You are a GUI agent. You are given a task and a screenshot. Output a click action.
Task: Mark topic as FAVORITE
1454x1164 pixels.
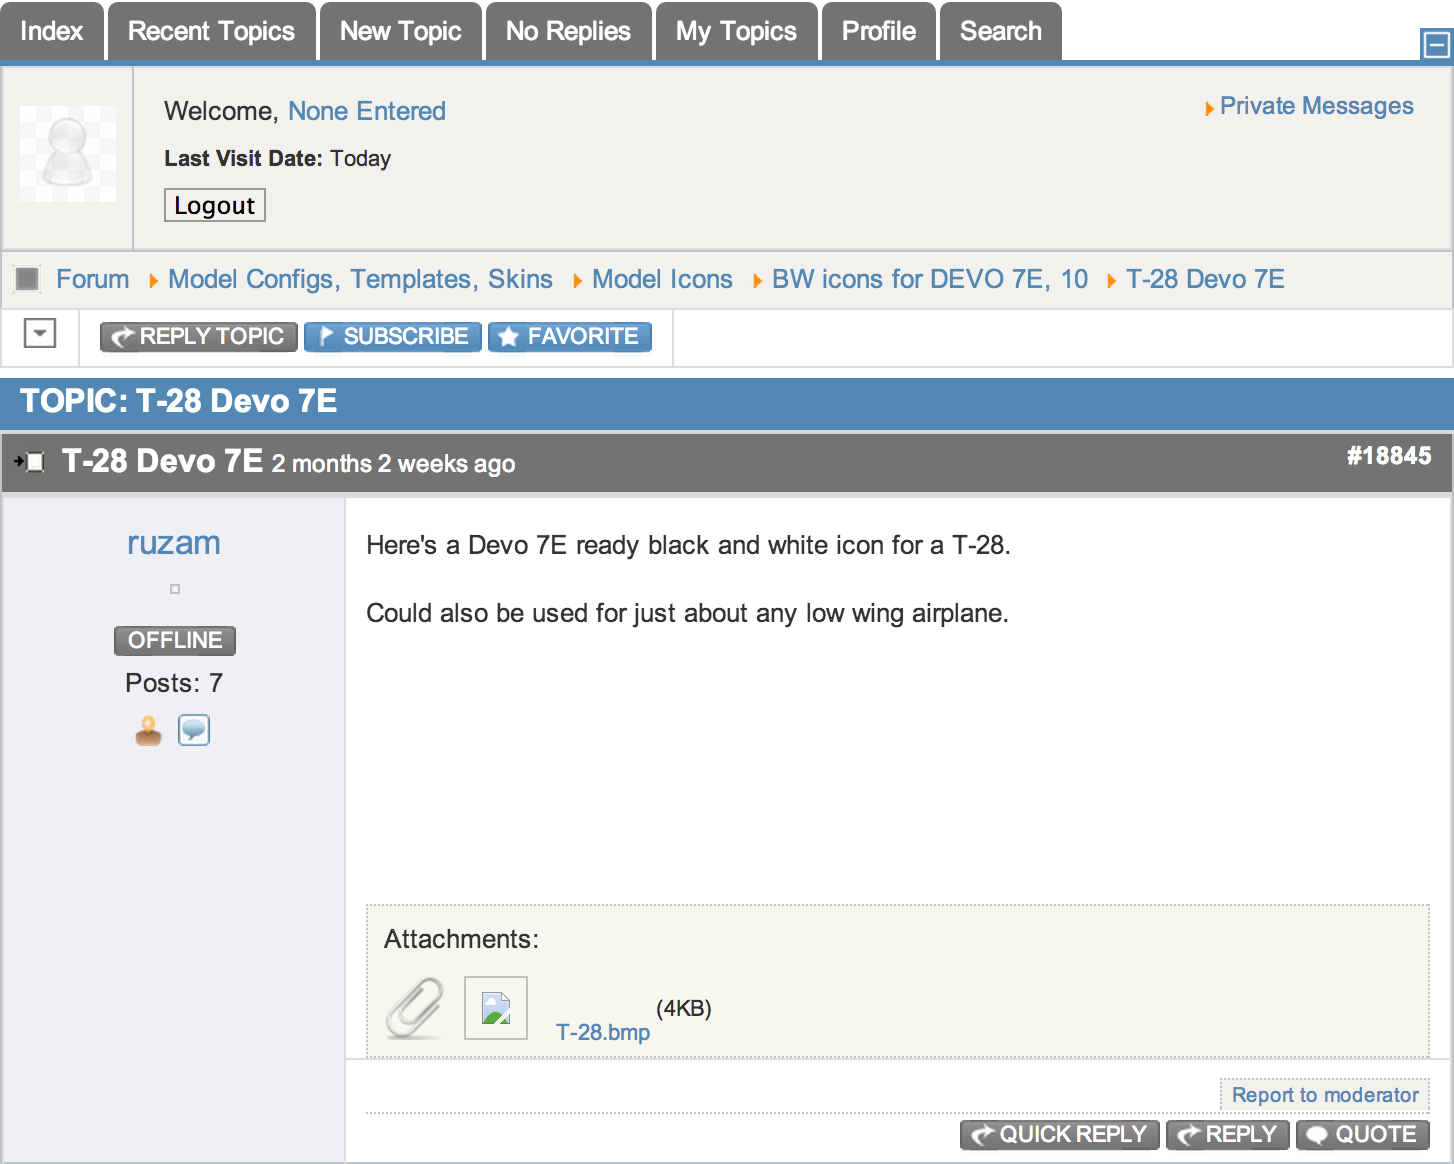coord(570,337)
